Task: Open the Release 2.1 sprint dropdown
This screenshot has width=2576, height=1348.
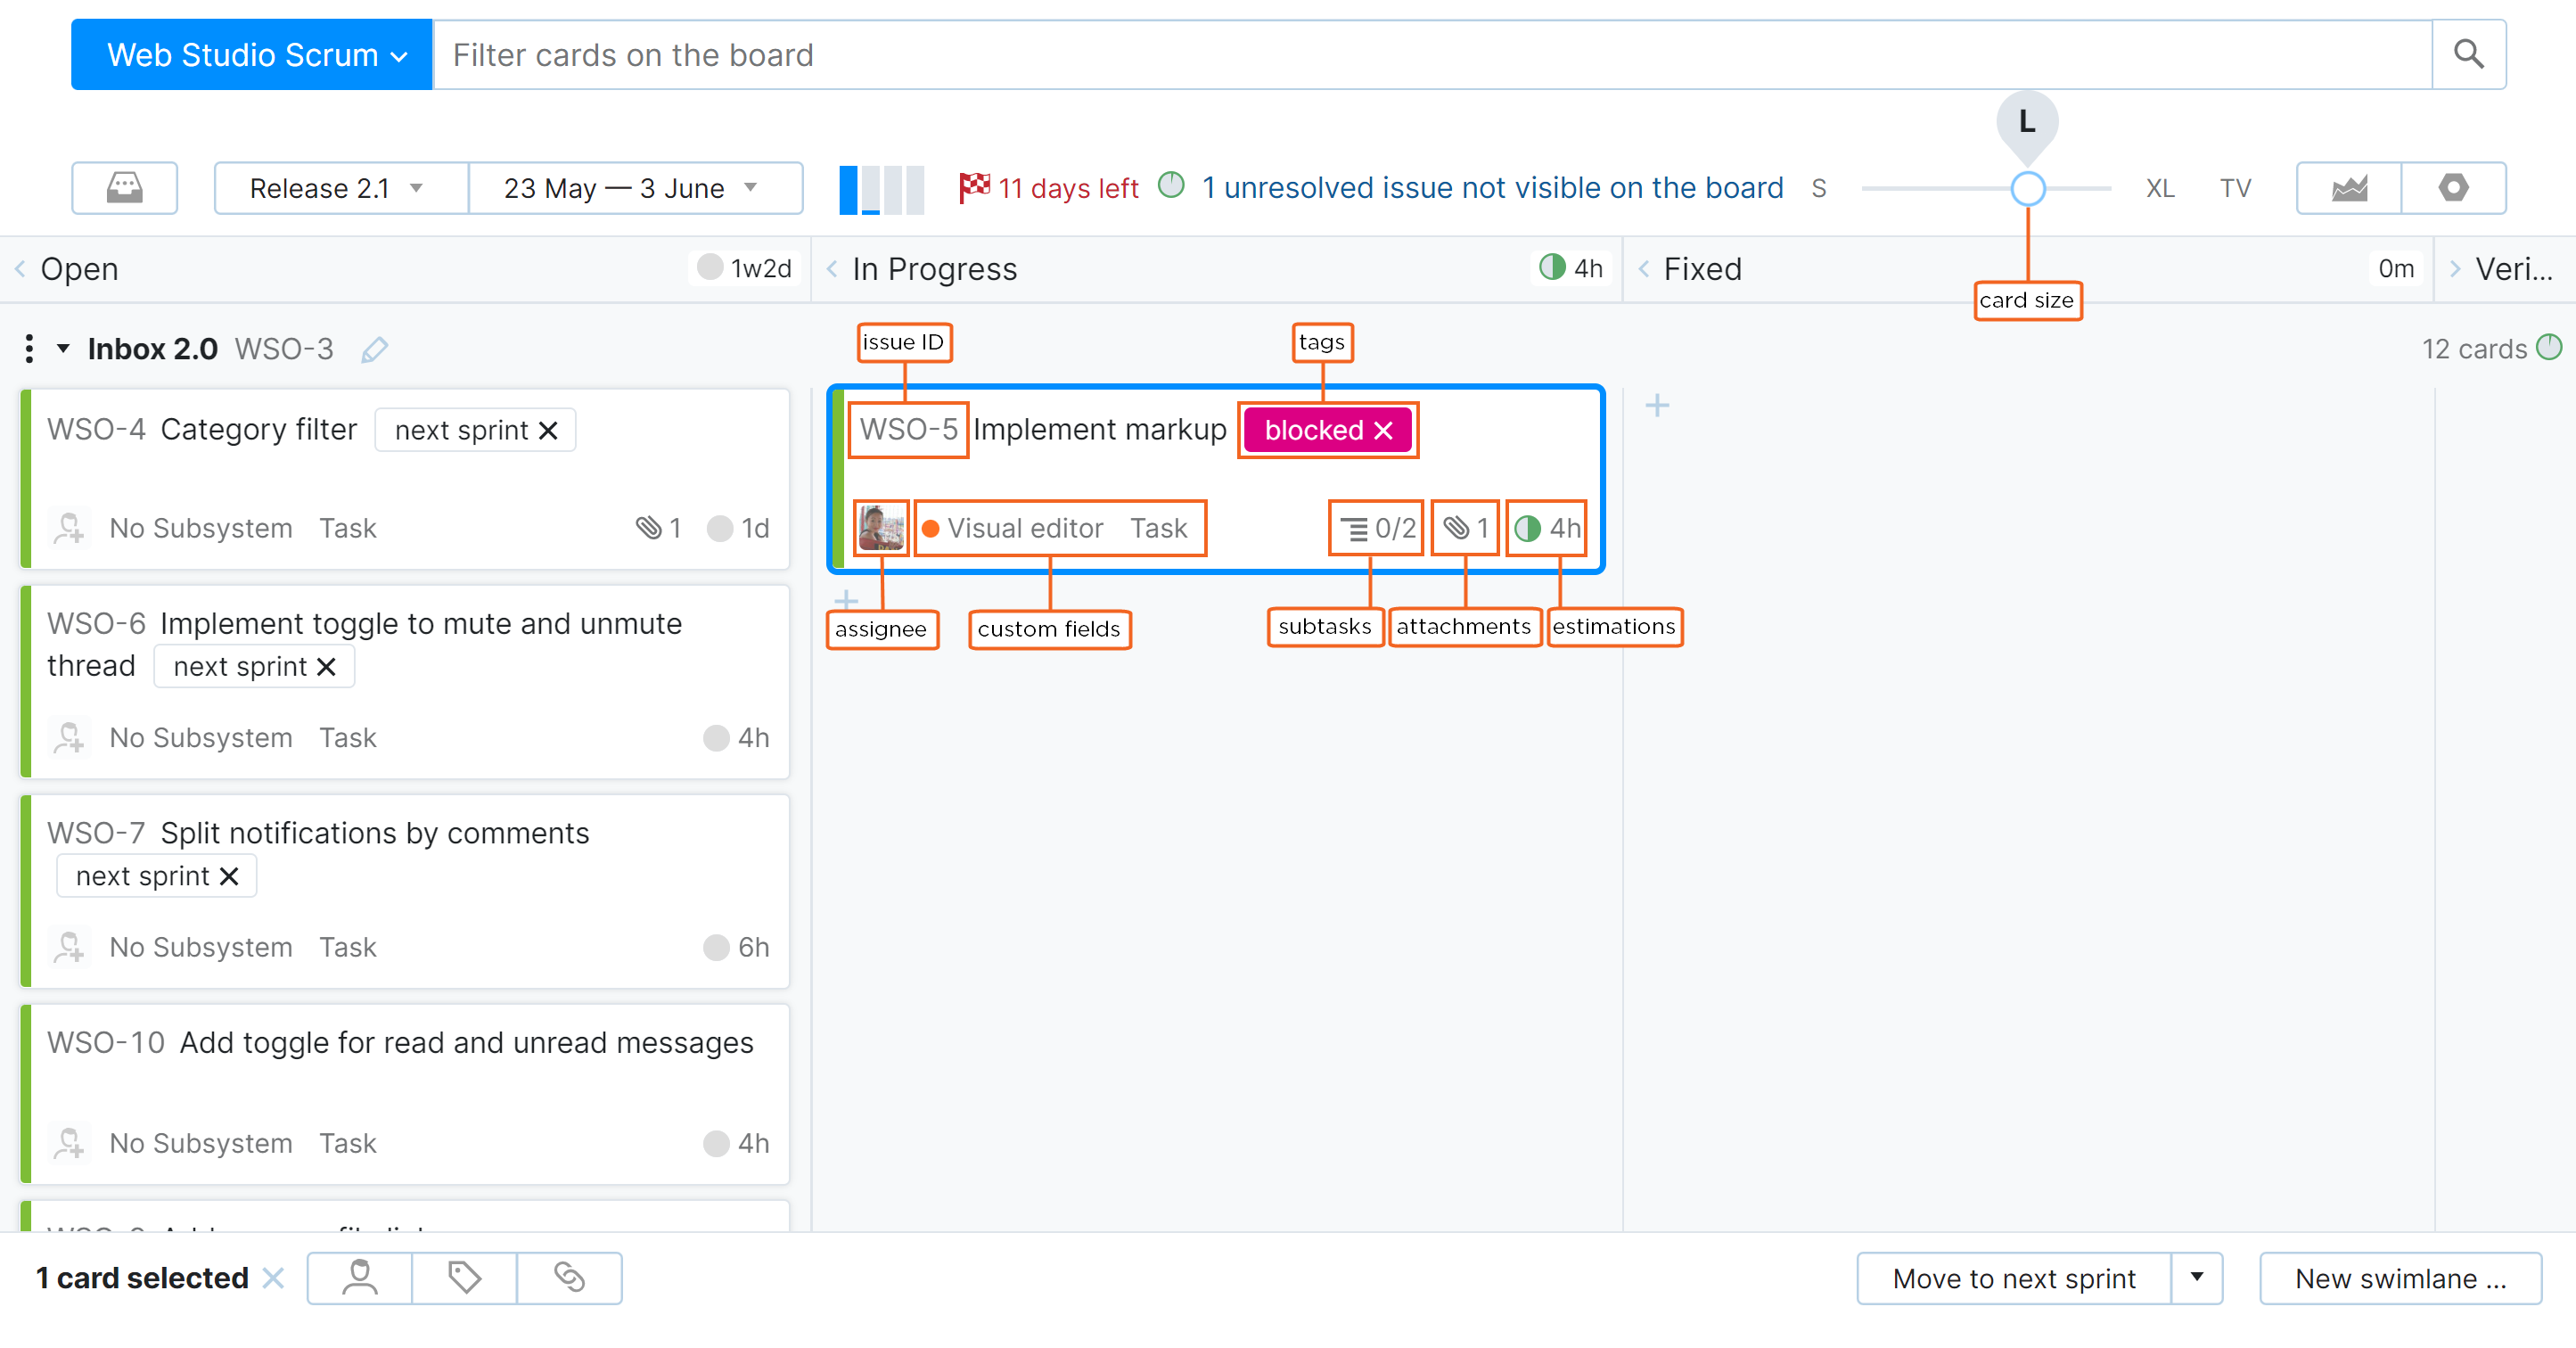Action: click(x=340, y=187)
